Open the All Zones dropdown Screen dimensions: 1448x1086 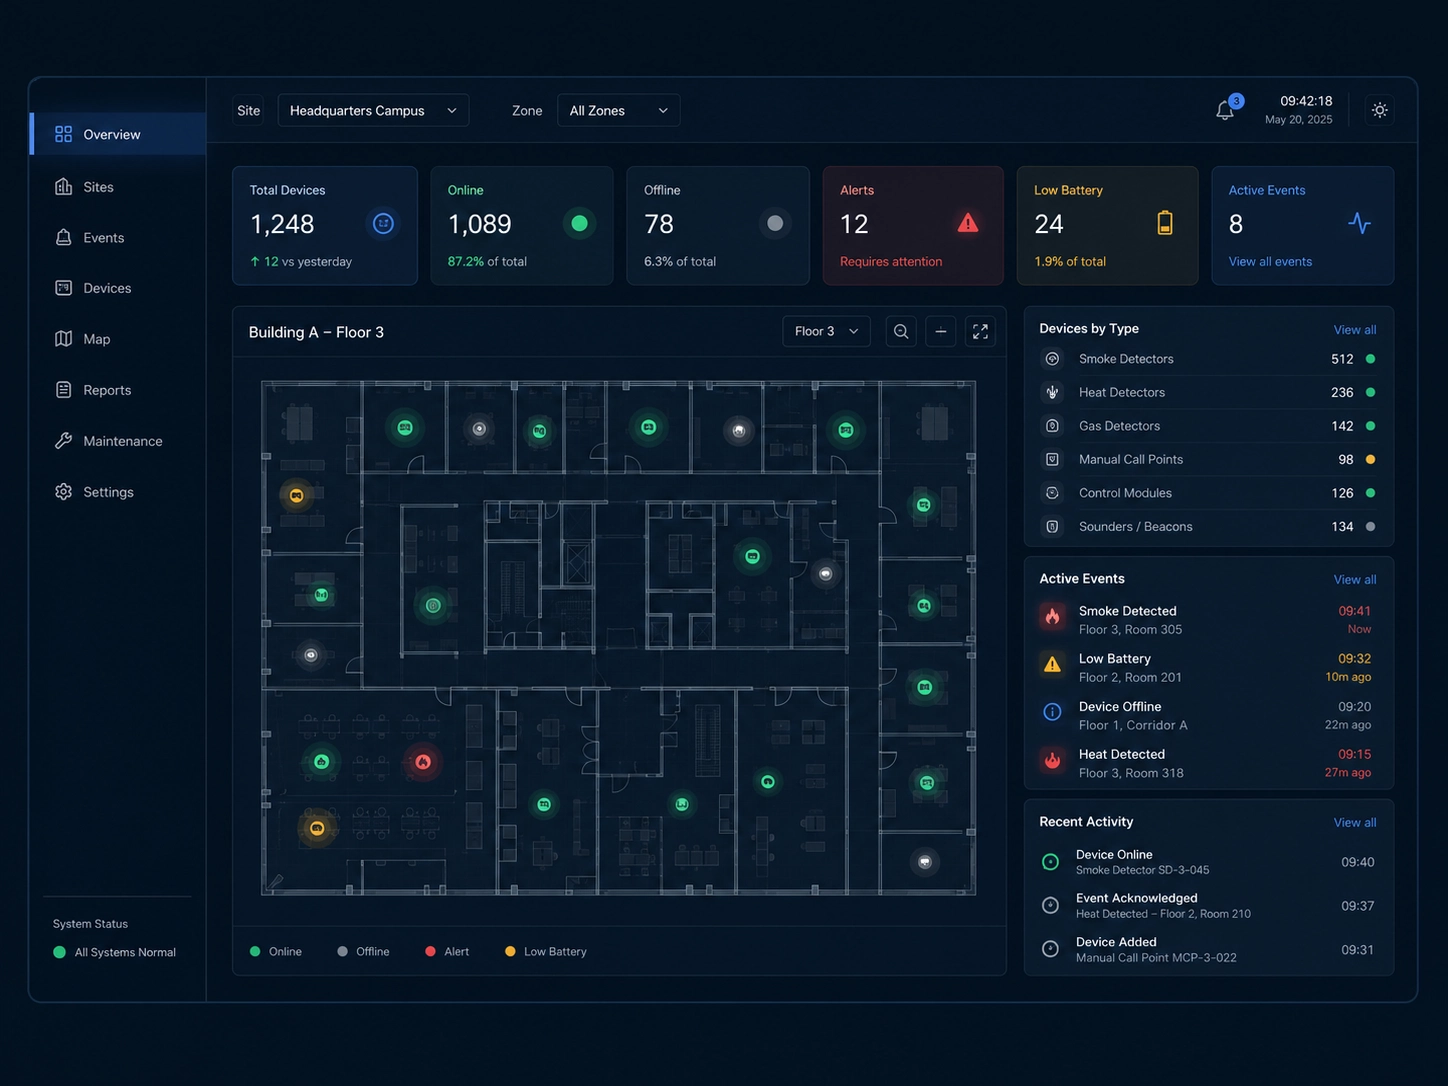point(618,110)
